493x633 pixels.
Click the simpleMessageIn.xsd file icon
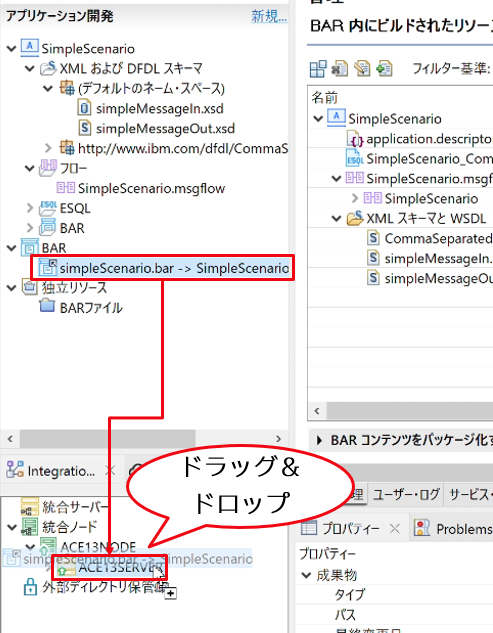(x=84, y=108)
